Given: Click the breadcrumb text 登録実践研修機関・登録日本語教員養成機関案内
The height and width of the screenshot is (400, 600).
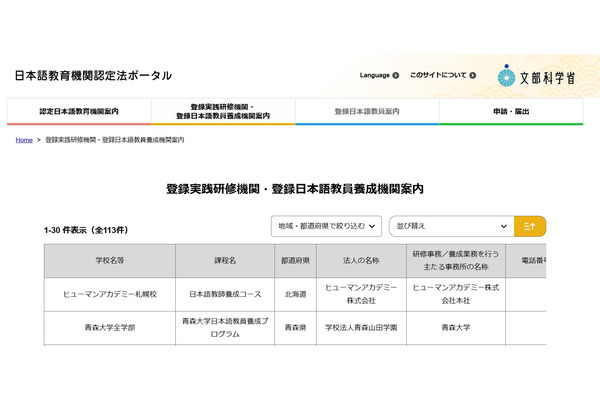Looking at the screenshot, I should click(115, 140).
